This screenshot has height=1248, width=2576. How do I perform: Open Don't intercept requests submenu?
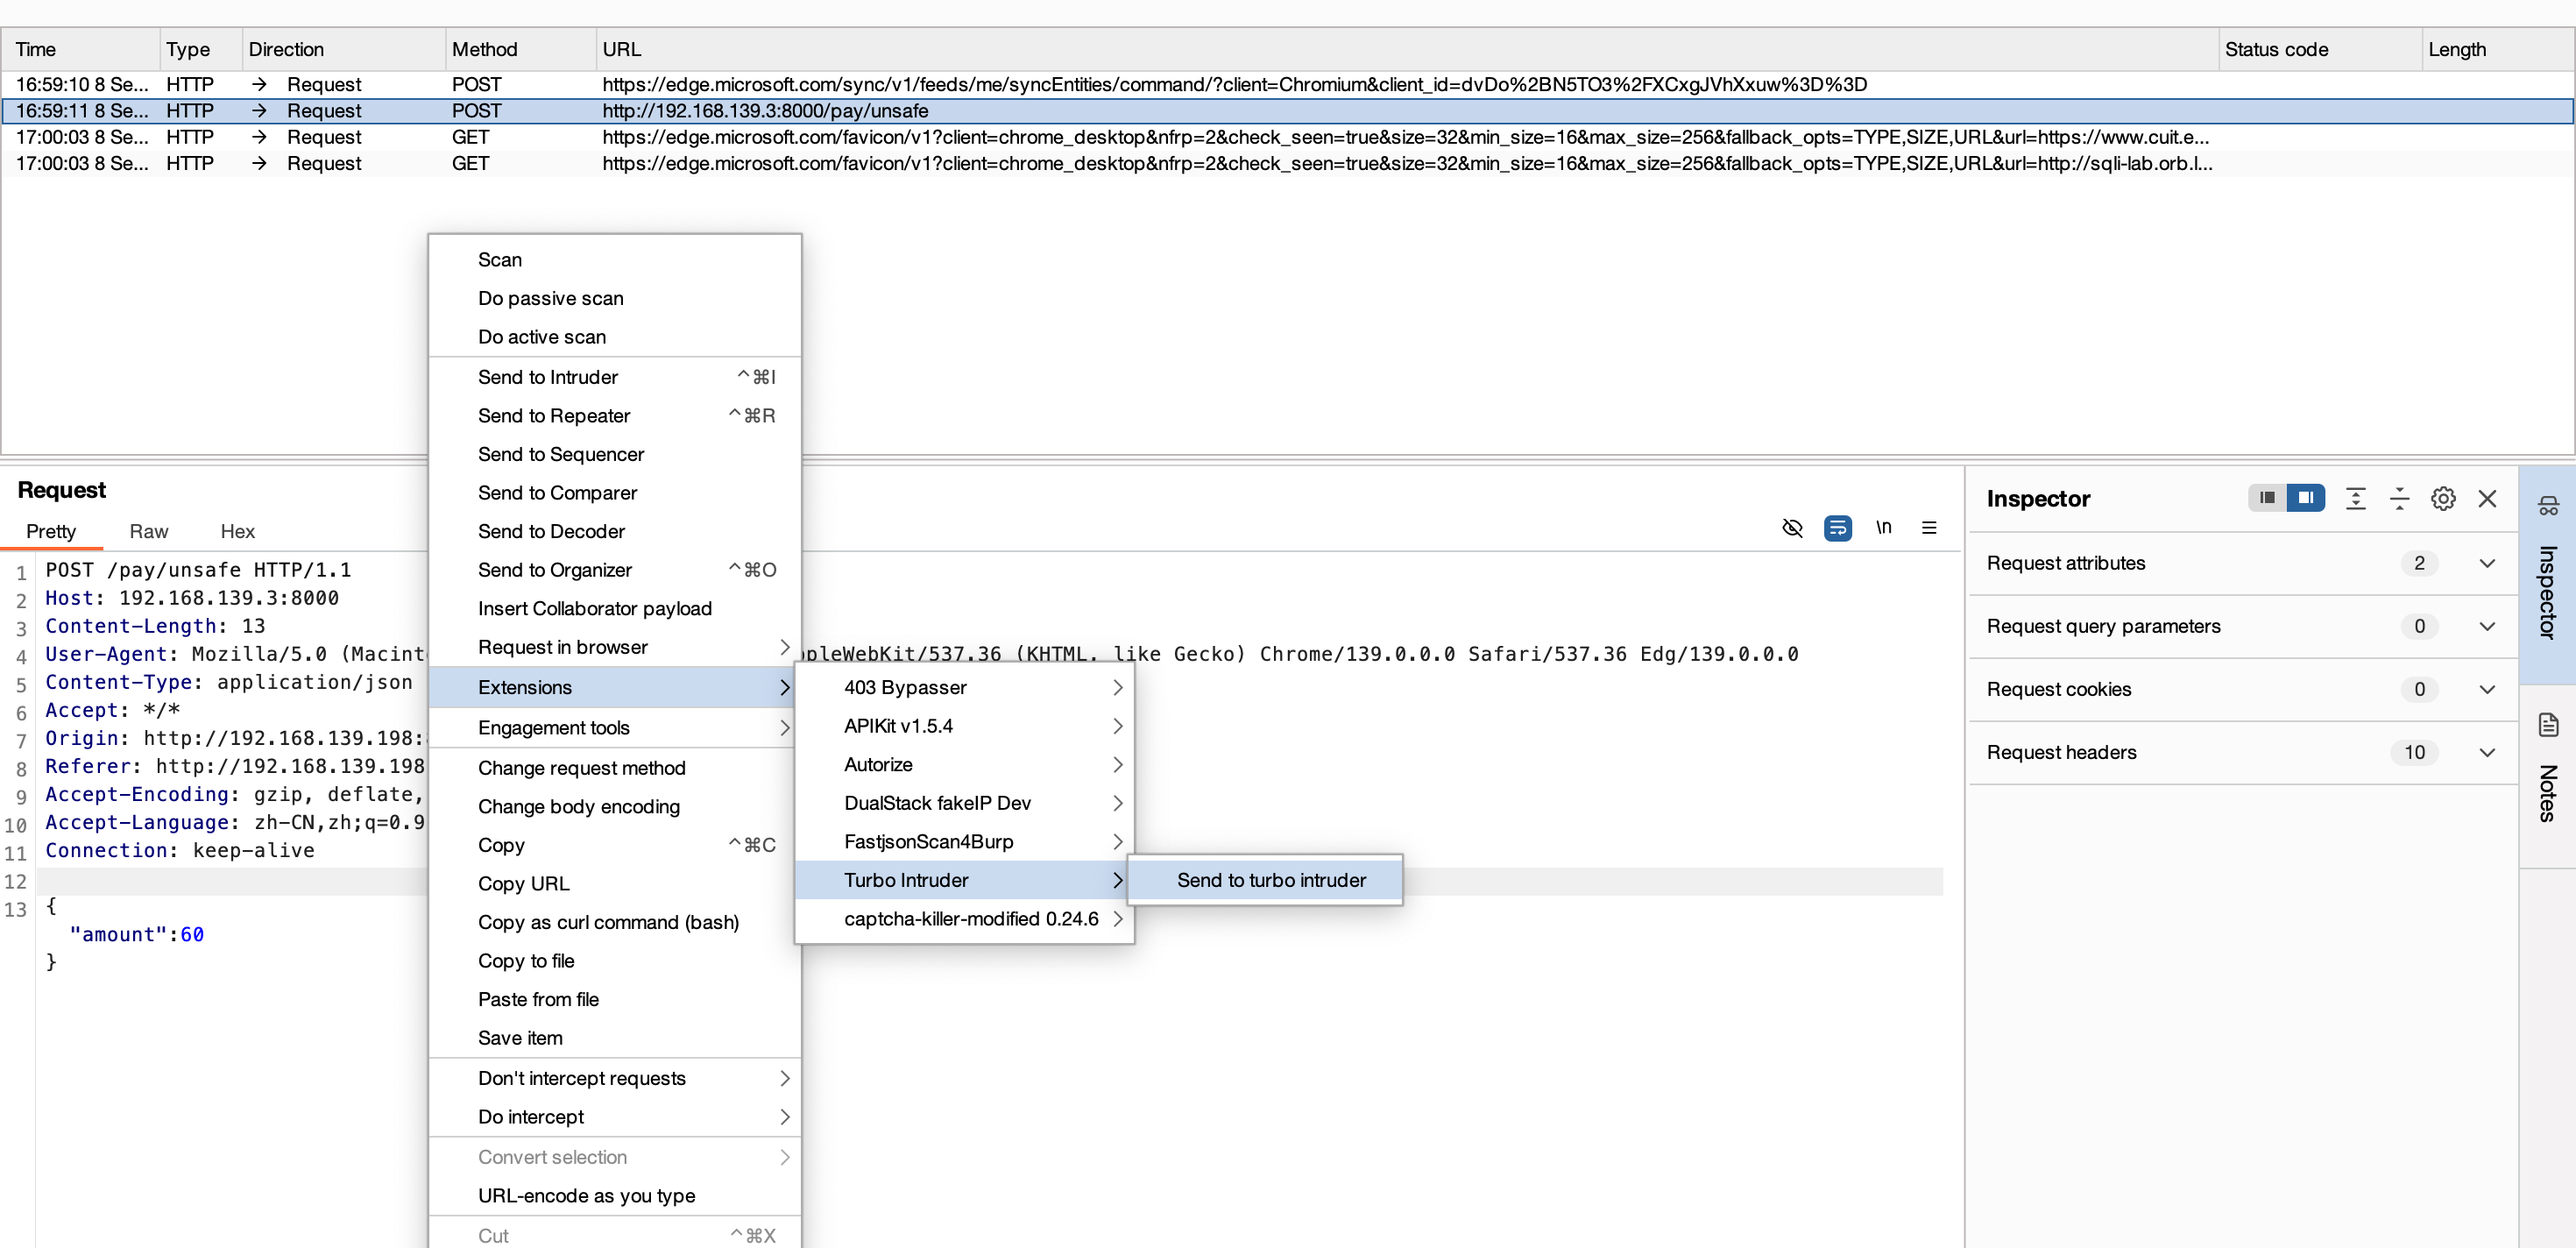(x=615, y=1078)
